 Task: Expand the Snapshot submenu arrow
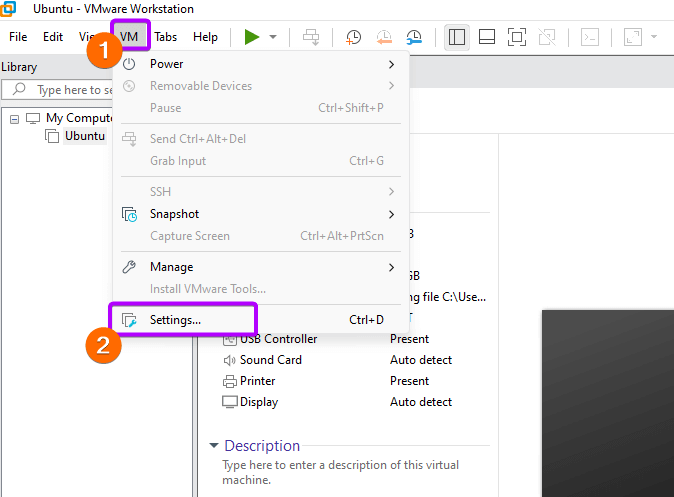click(x=391, y=214)
